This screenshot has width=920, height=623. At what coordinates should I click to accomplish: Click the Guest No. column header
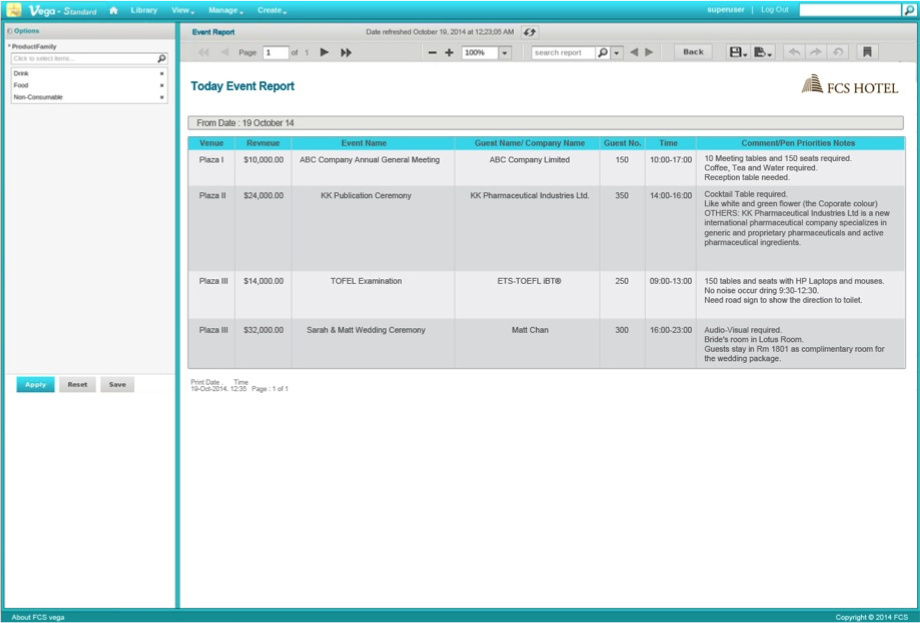tap(623, 143)
